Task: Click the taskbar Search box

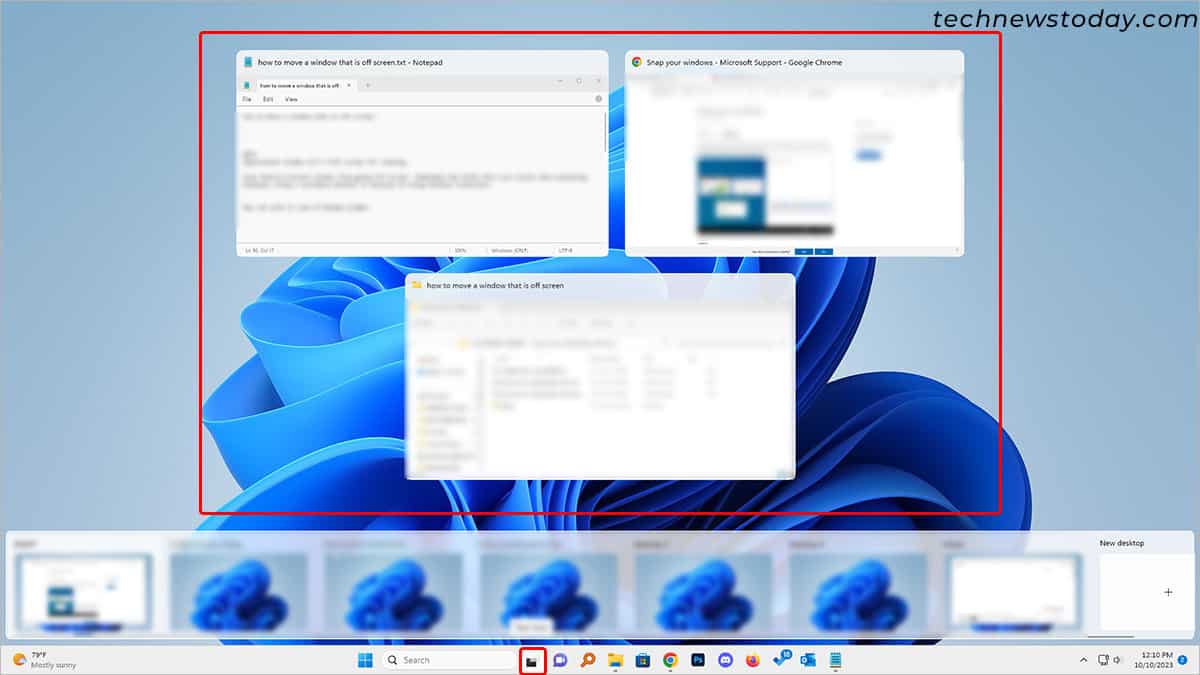Action: point(449,660)
